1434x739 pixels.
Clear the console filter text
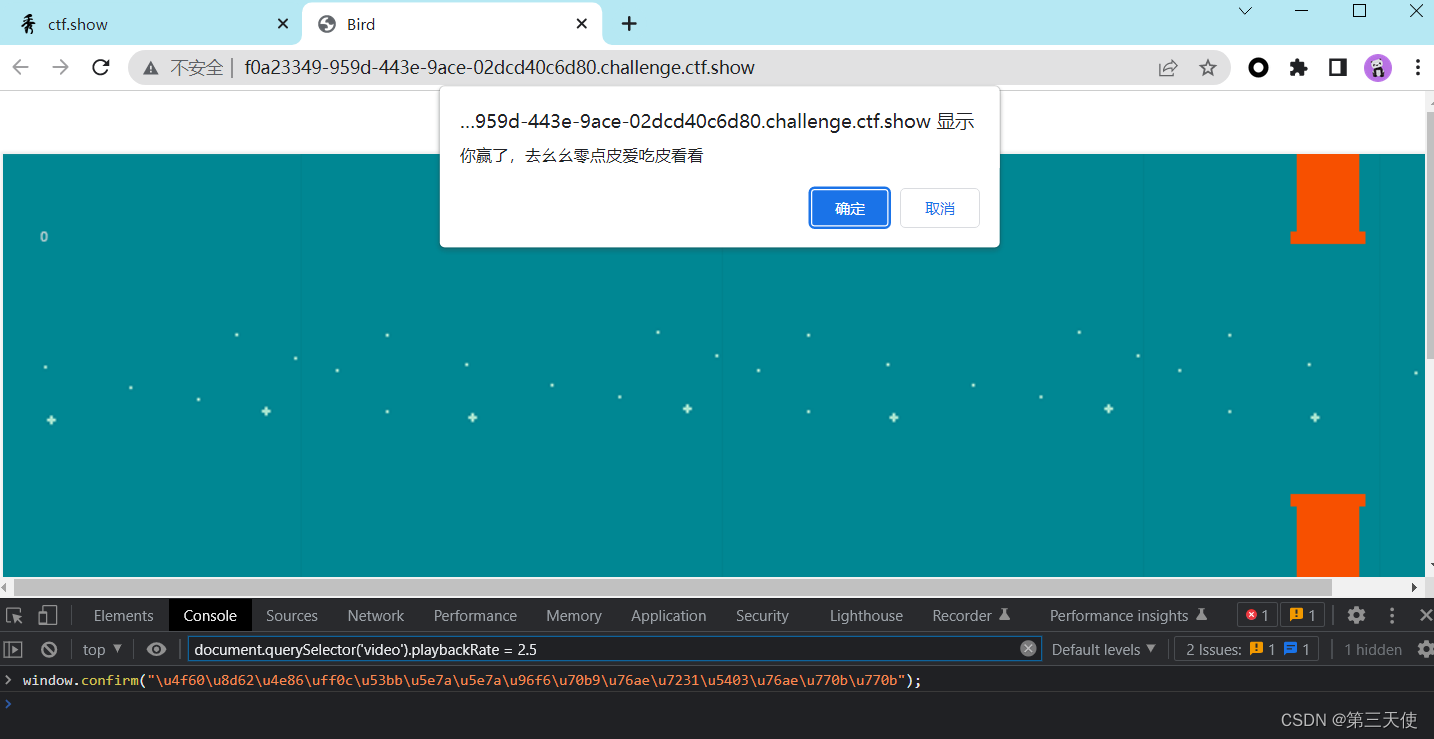pyautogui.click(x=1028, y=649)
